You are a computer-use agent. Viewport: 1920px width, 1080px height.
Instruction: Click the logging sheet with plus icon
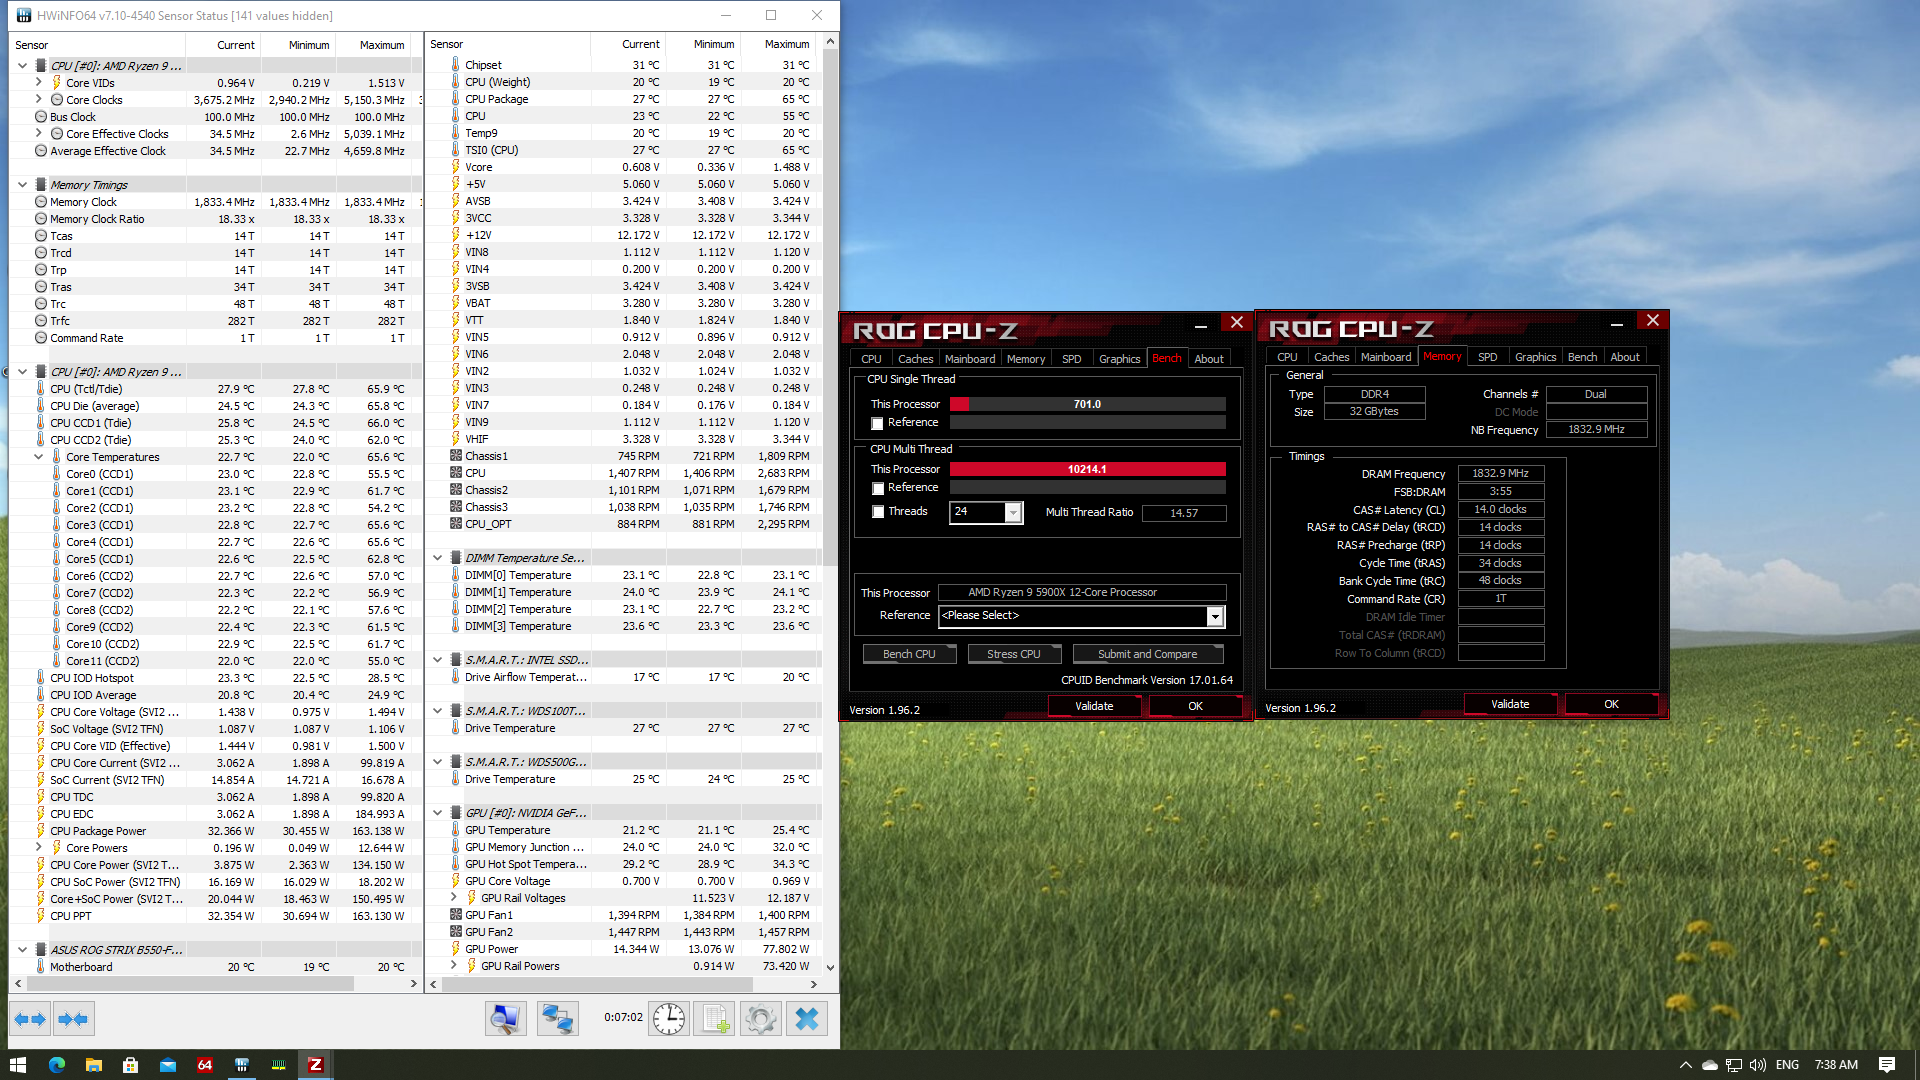(x=714, y=1019)
